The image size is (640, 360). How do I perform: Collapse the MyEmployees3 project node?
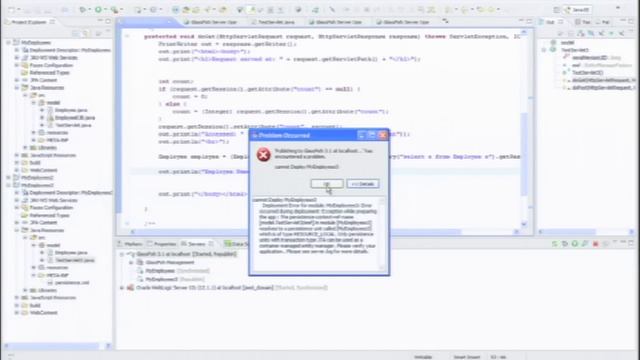[8, 185]
